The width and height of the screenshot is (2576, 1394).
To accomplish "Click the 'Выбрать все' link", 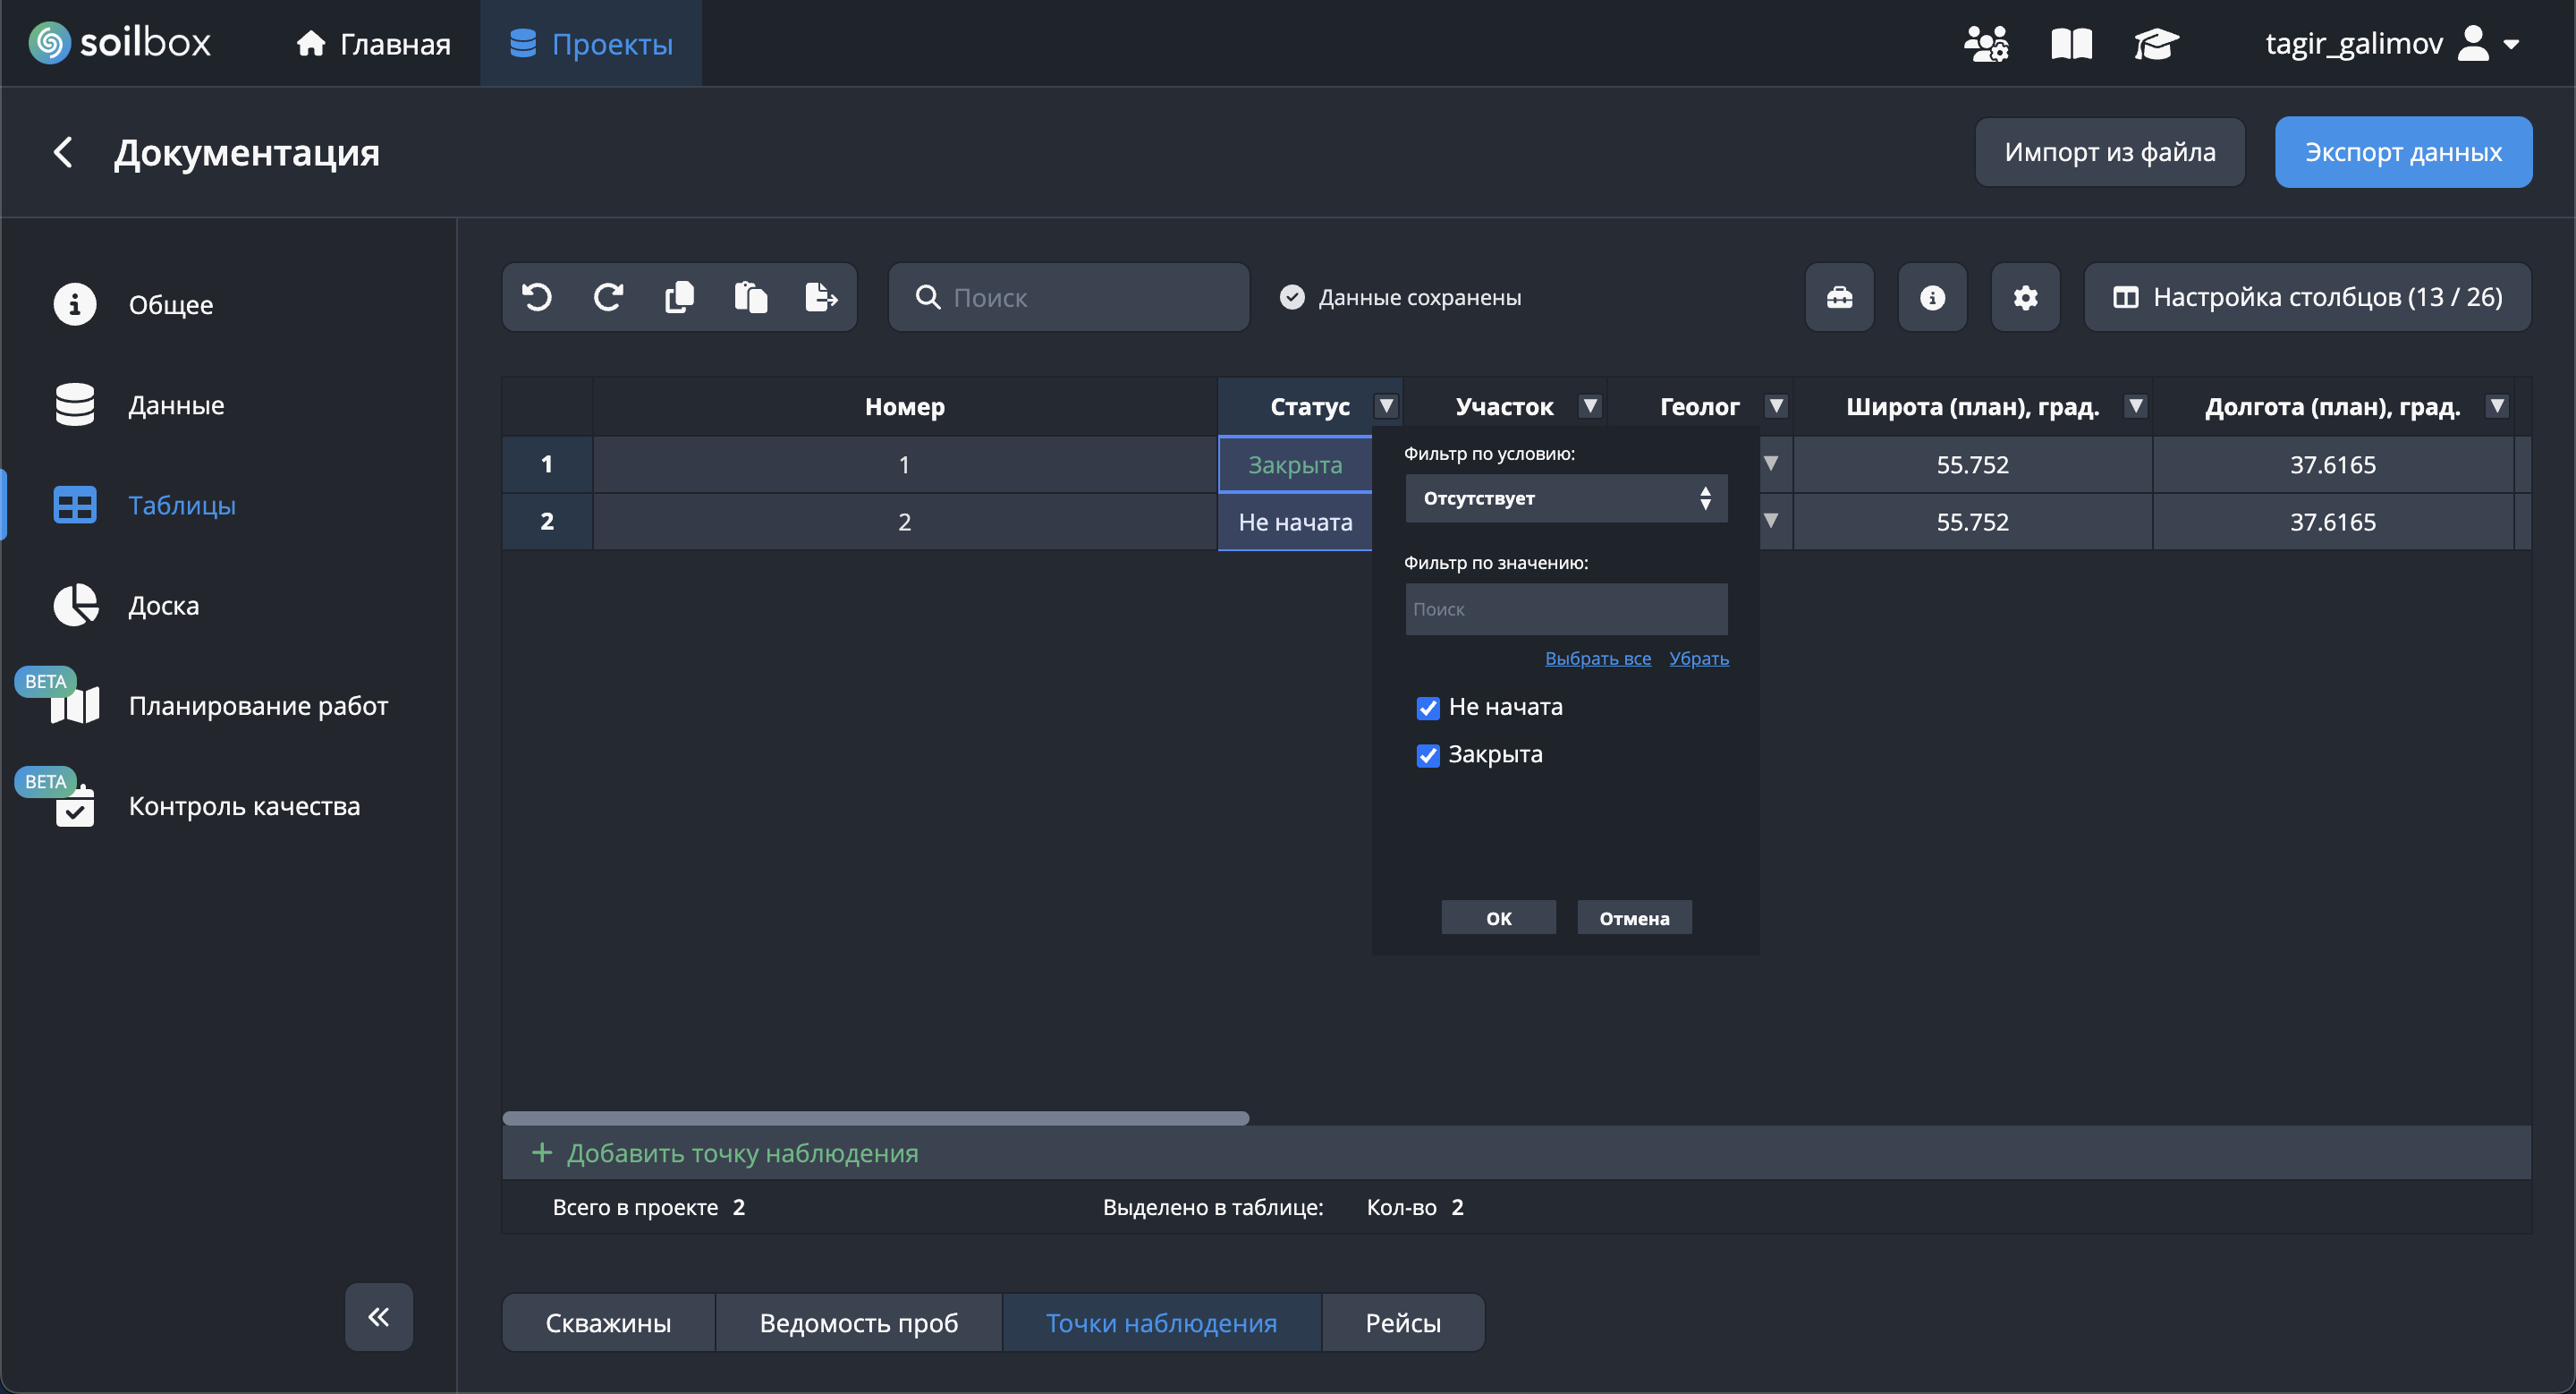I will tap(1597, 658).
